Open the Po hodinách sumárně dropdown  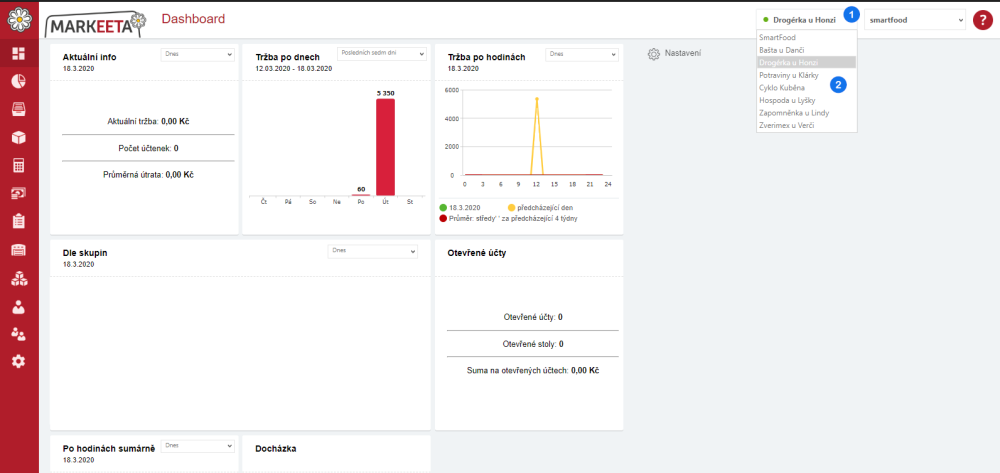point(198,446)
